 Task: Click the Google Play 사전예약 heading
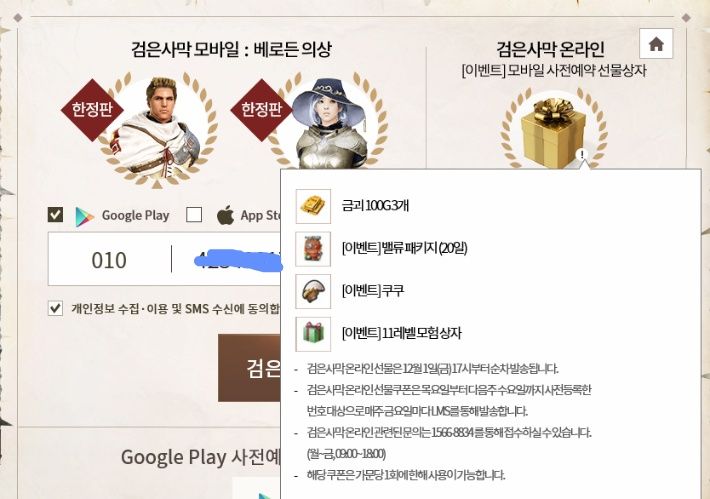point(201,457)
